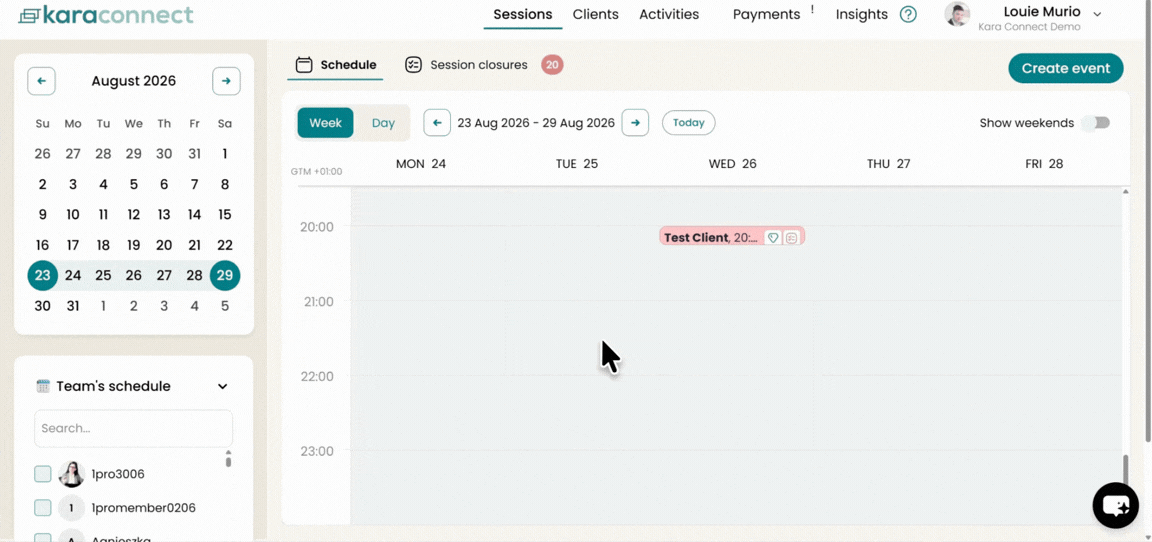Viewport: 1152px width, 542px height.
Task: Click 1promember0206's avatar circle
Action: coord(72,508)
